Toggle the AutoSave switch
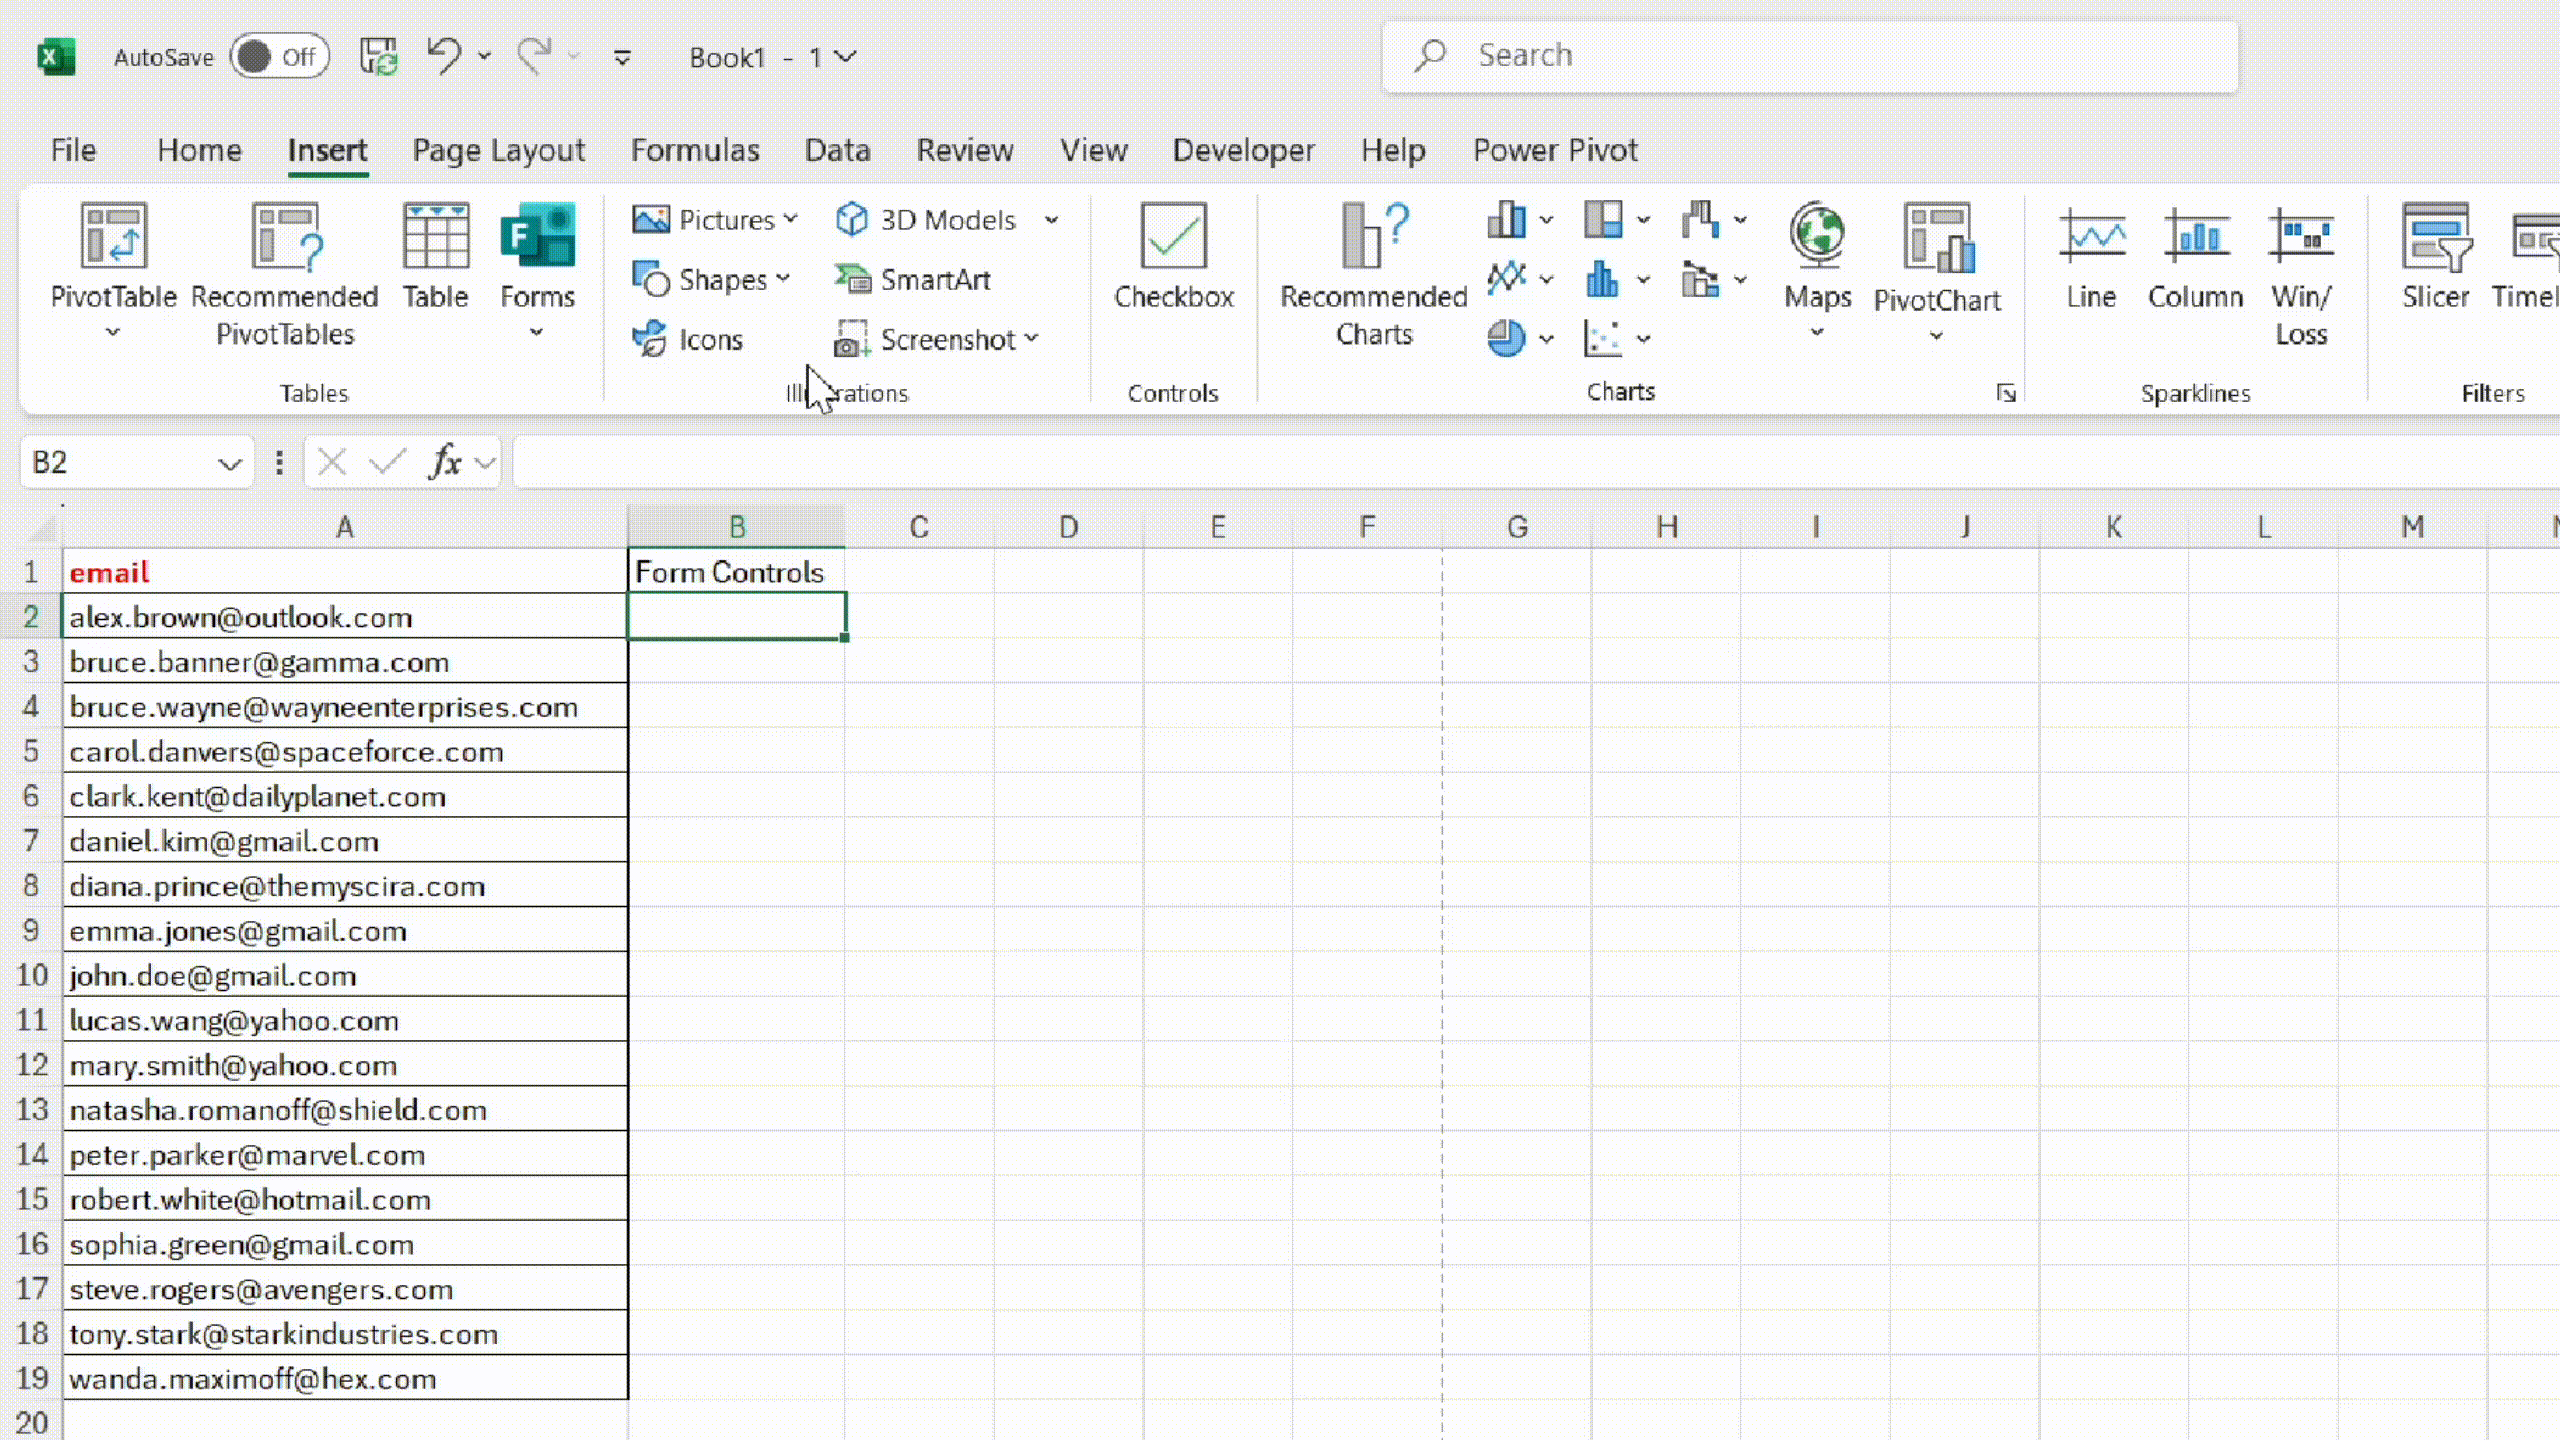Viewport: 2560px width, 1440px height. 279,57
